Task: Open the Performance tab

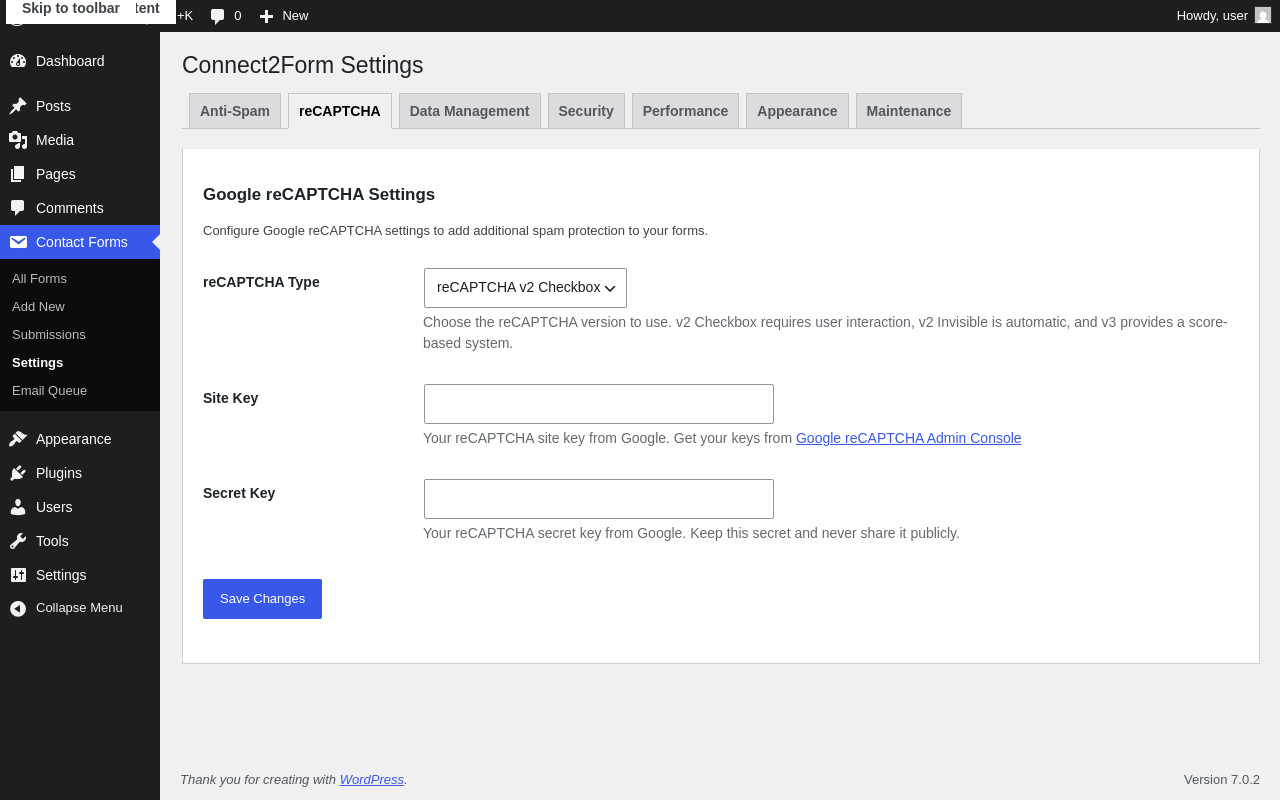Action: pos(685,111)
